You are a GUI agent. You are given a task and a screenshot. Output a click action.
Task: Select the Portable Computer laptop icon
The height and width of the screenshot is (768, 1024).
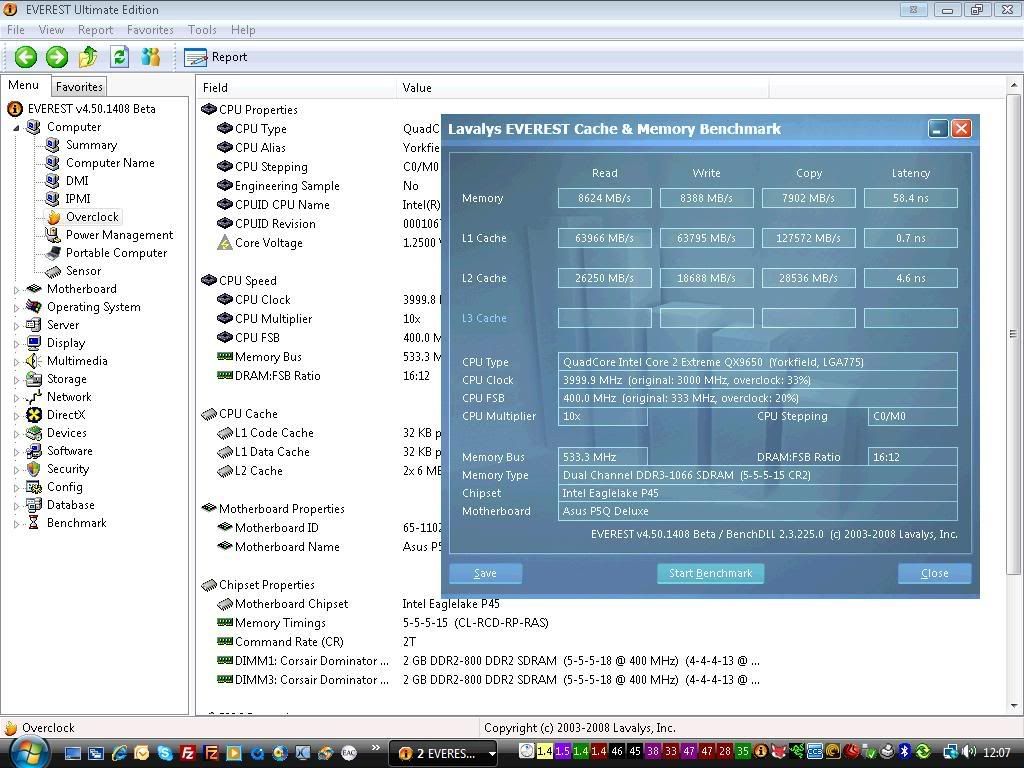coord(53,253)
